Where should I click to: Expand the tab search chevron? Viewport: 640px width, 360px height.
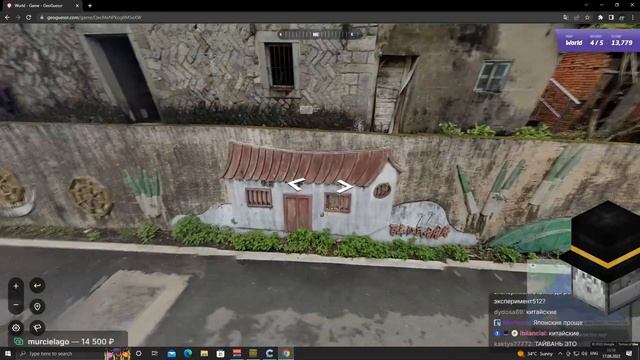[586, 5]
